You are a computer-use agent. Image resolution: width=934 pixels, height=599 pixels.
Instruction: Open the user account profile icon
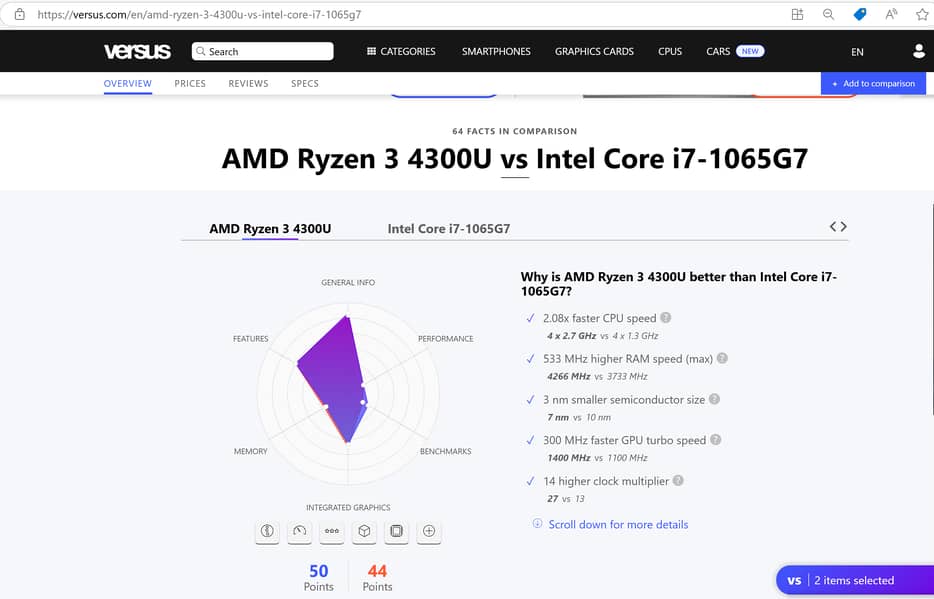pos(919,51)
